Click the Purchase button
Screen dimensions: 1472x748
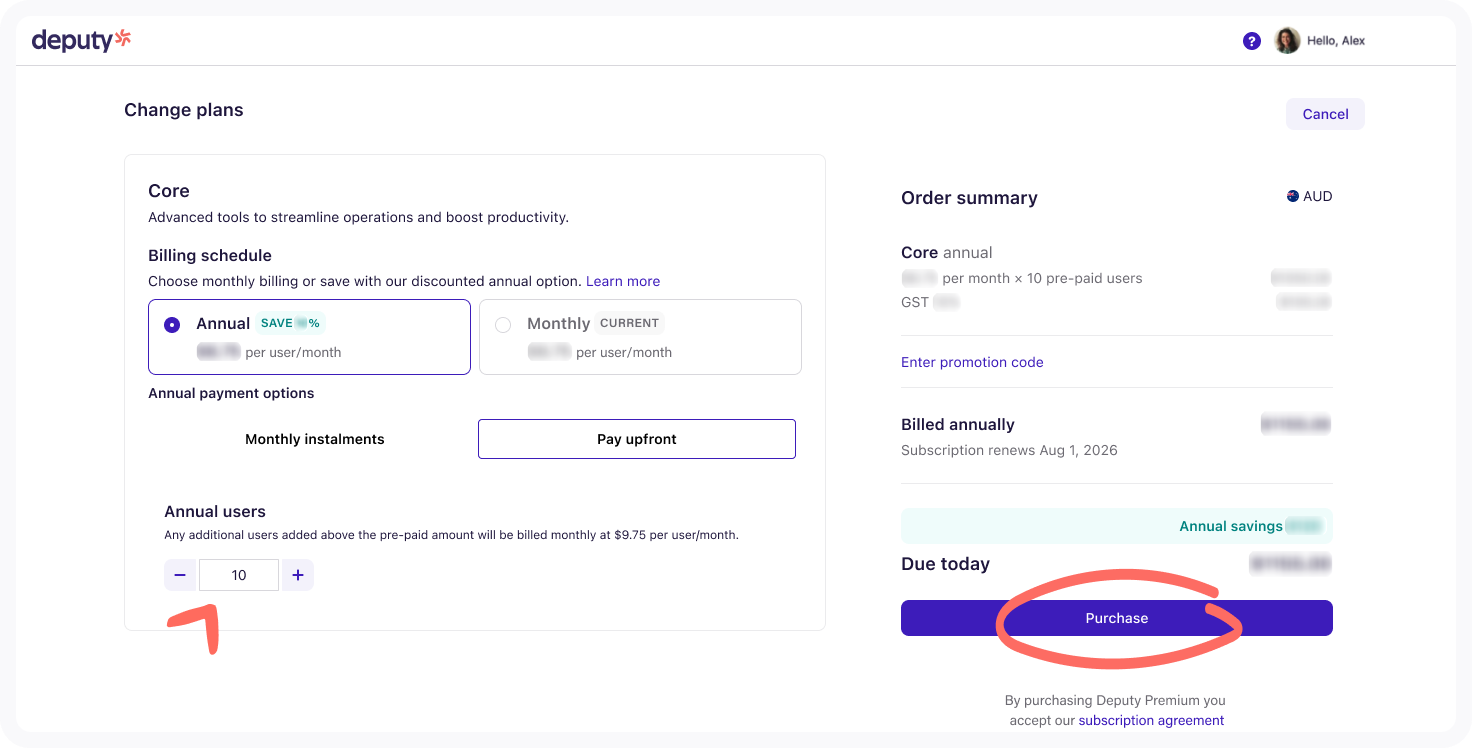(x=1116, y=618)
